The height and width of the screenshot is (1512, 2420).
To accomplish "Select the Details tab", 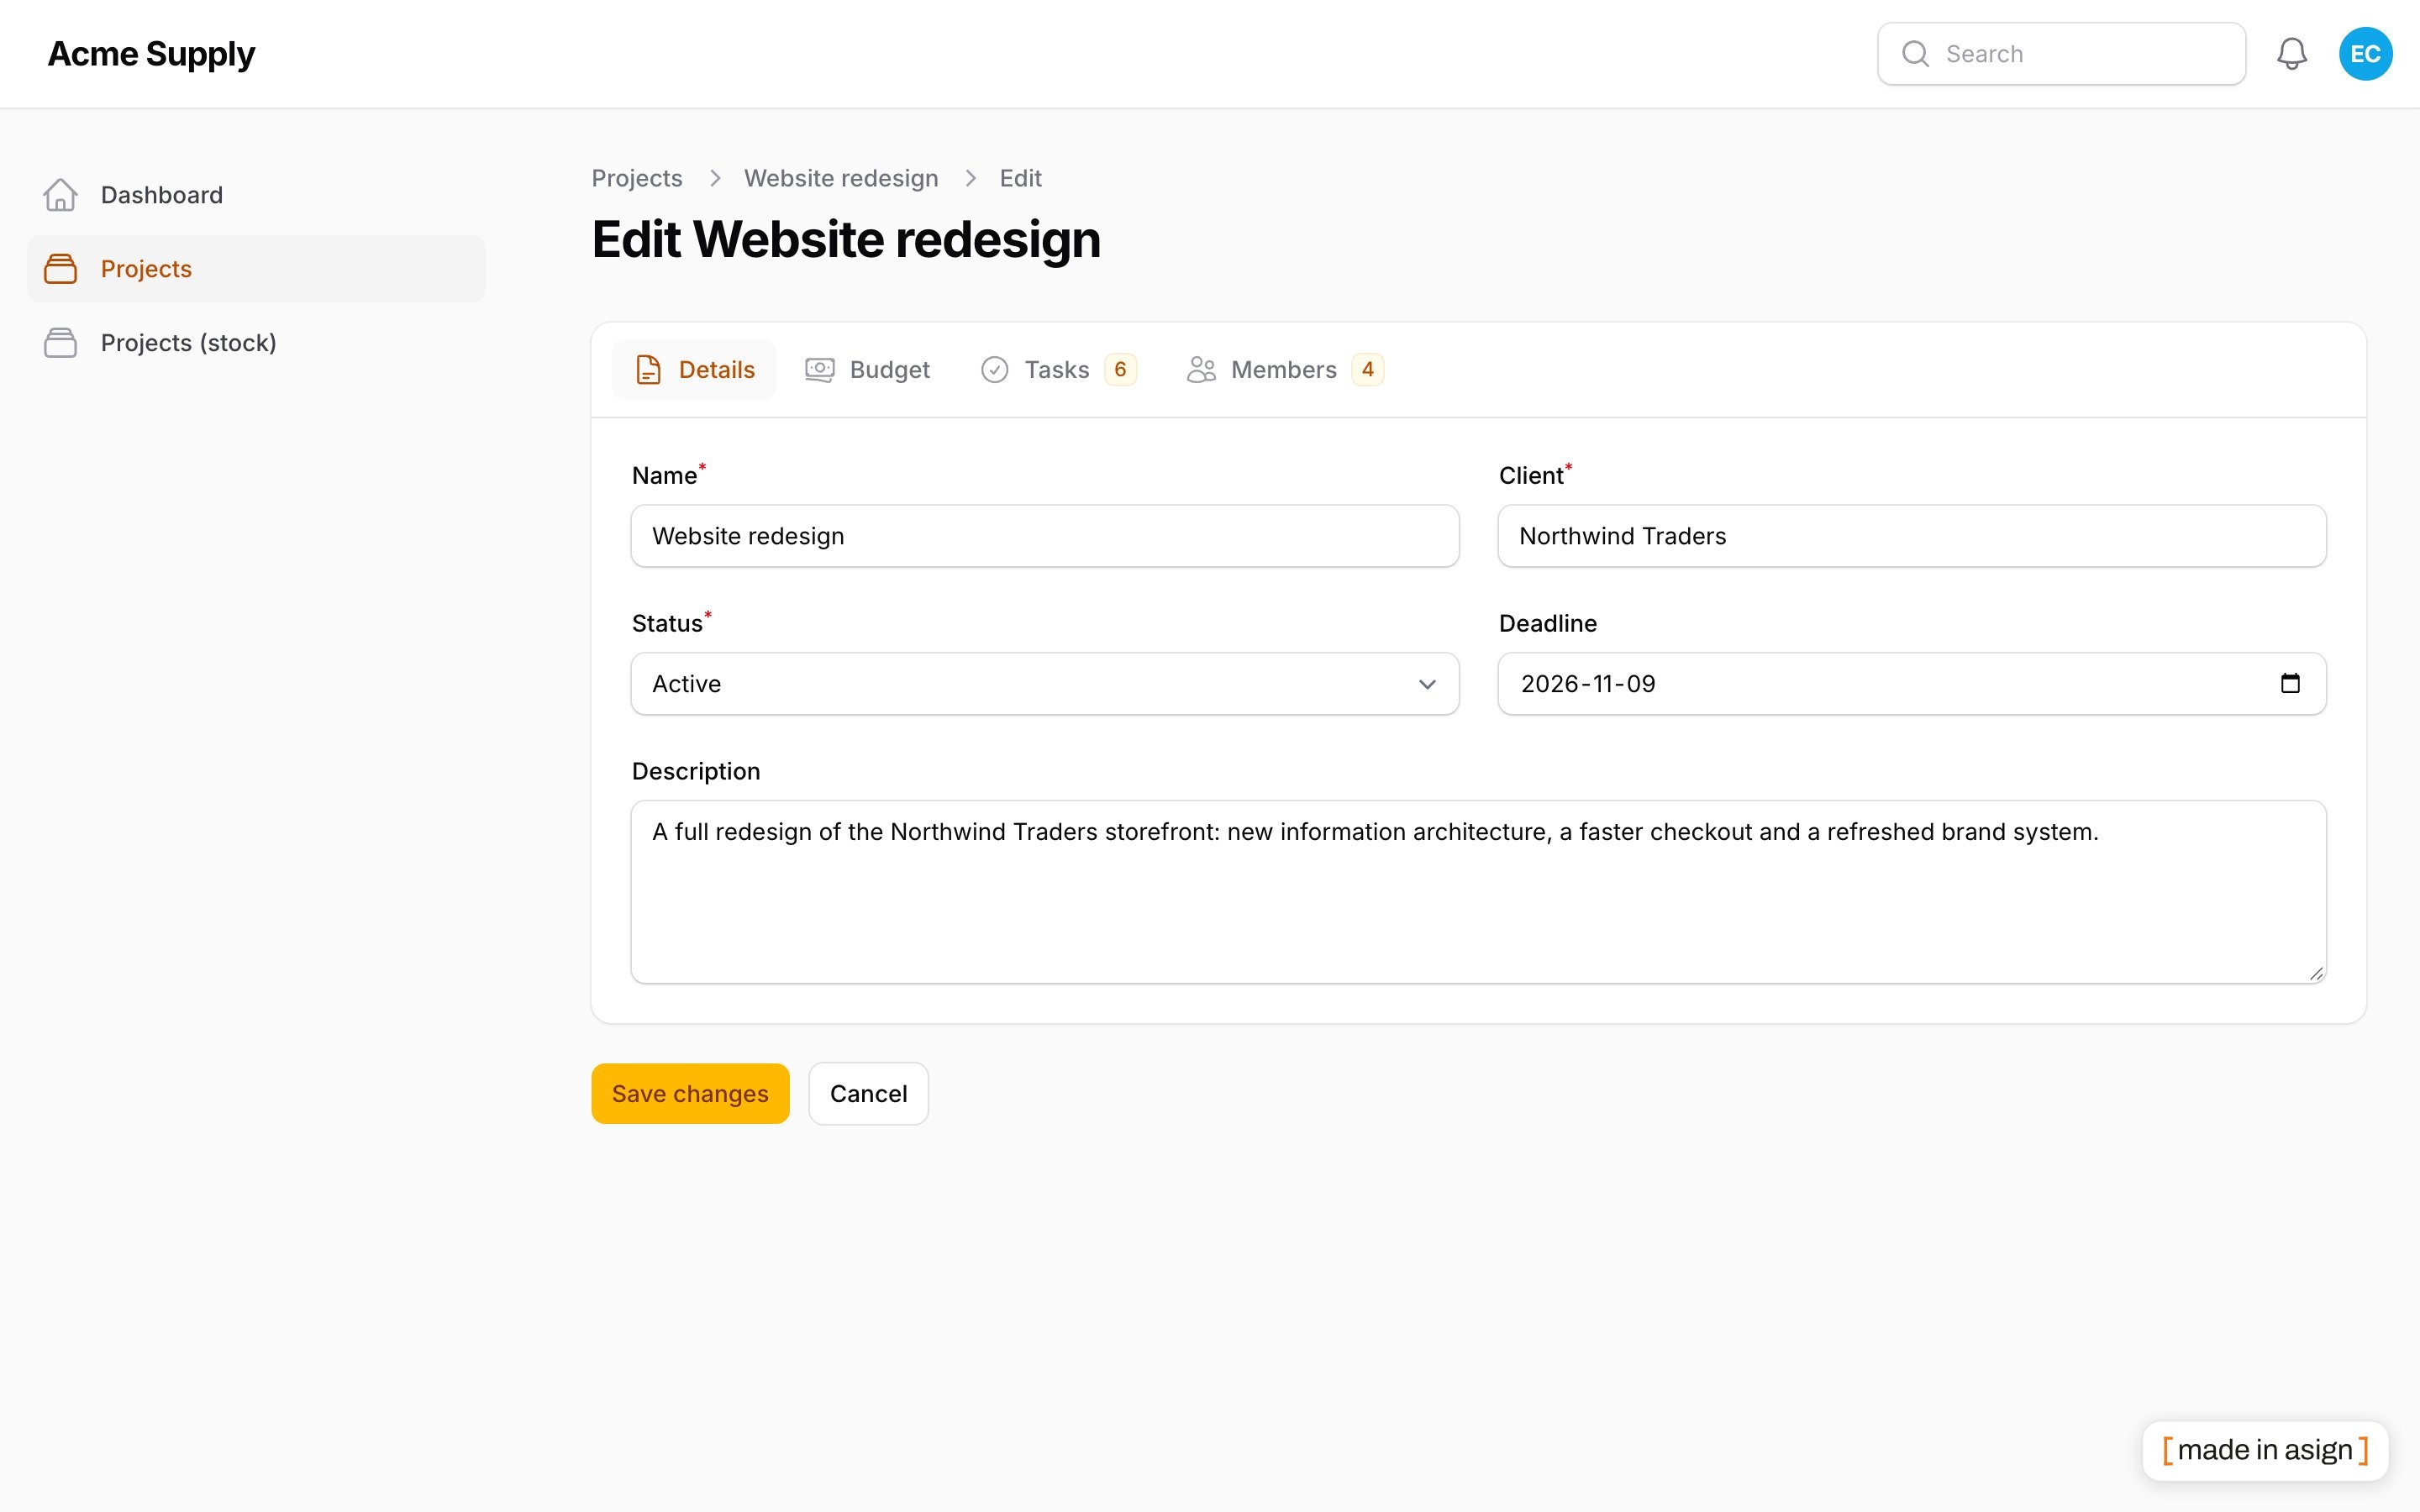I will [x=694, y=370].
